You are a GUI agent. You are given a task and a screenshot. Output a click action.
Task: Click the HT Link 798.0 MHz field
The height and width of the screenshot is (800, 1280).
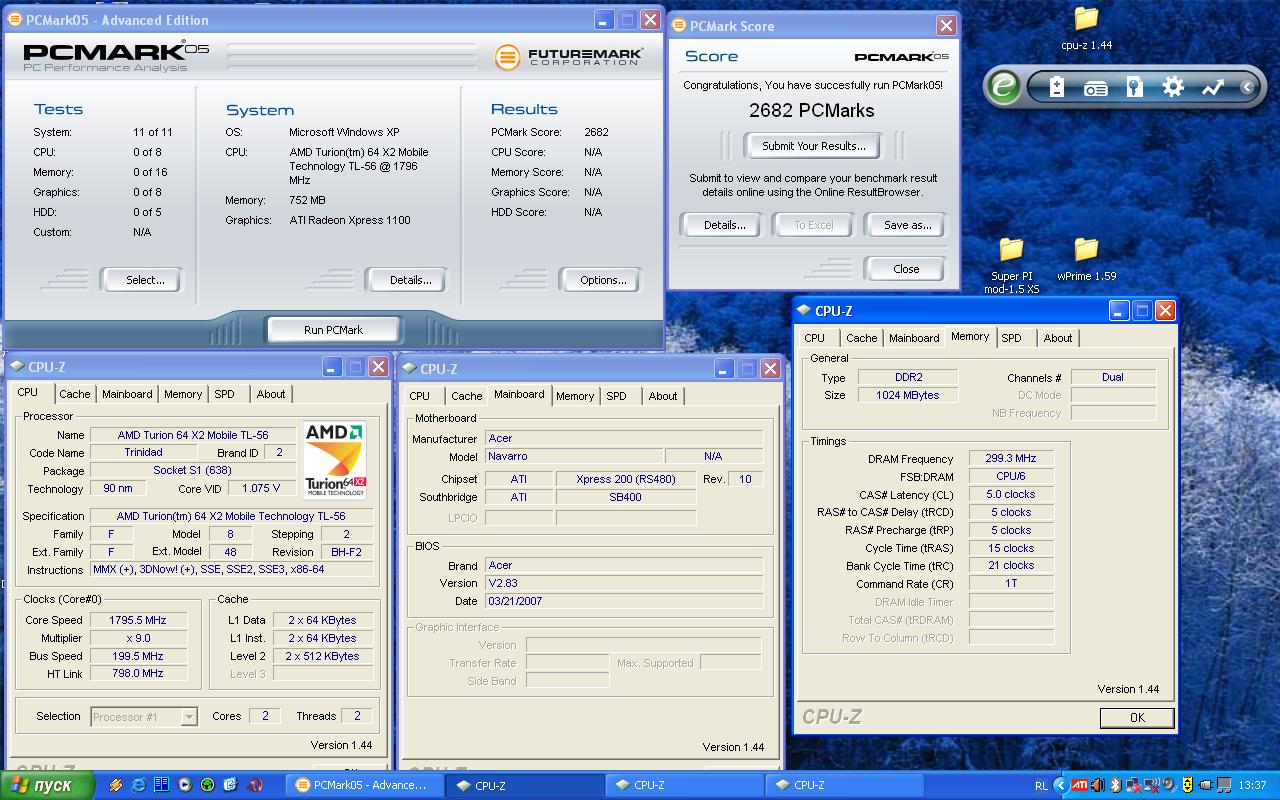coord(138,674)
